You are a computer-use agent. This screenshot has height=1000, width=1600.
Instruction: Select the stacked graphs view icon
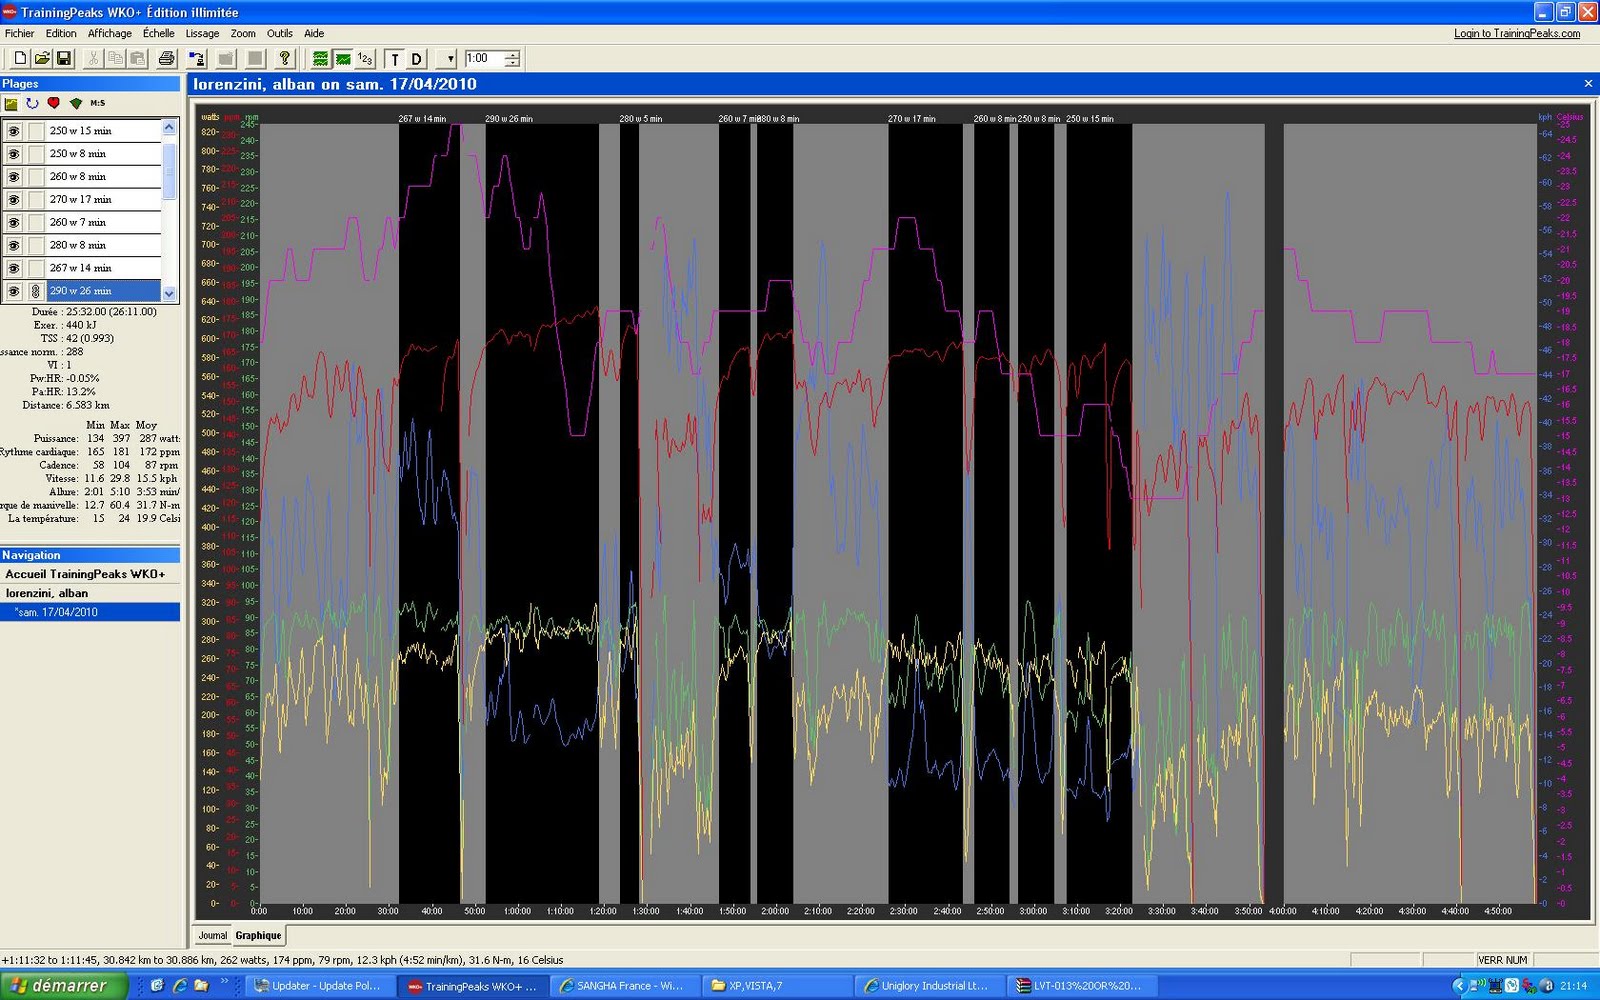320,59
